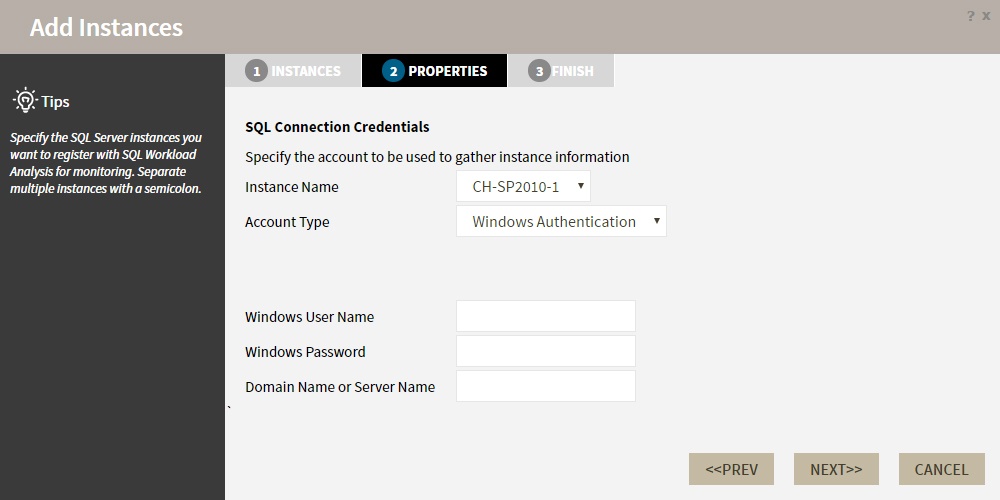Expand the Account Type dropdown

[561, 221]
